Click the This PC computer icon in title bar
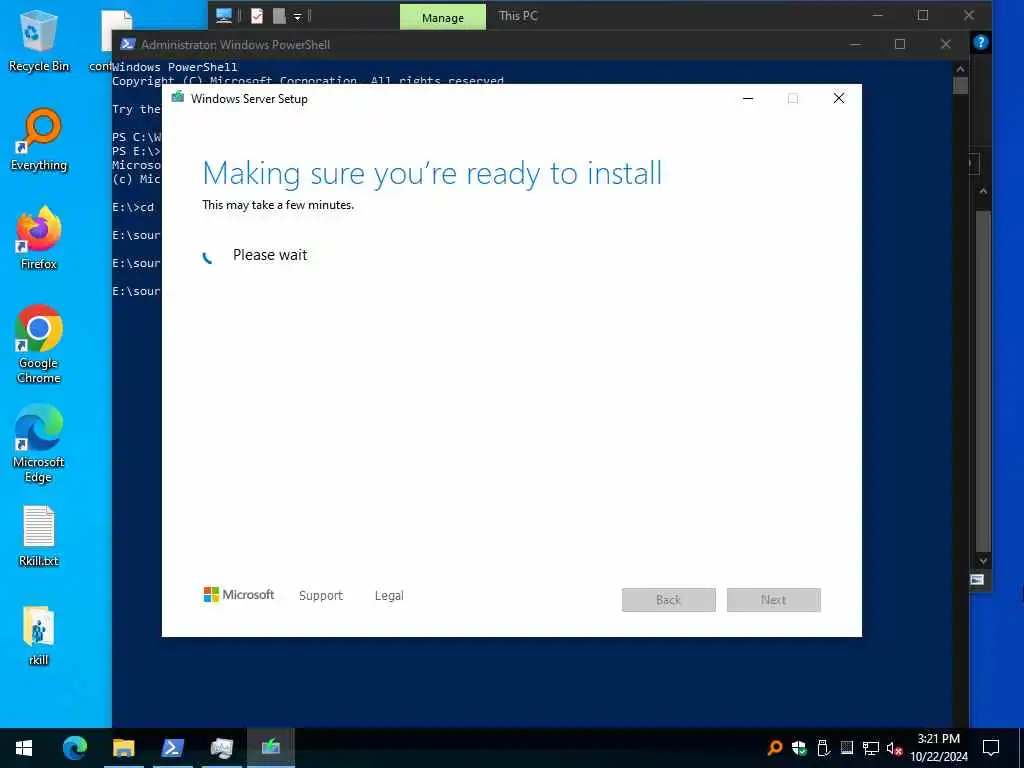Screen dimensions: 1024x768 click(x=224, y=16)
